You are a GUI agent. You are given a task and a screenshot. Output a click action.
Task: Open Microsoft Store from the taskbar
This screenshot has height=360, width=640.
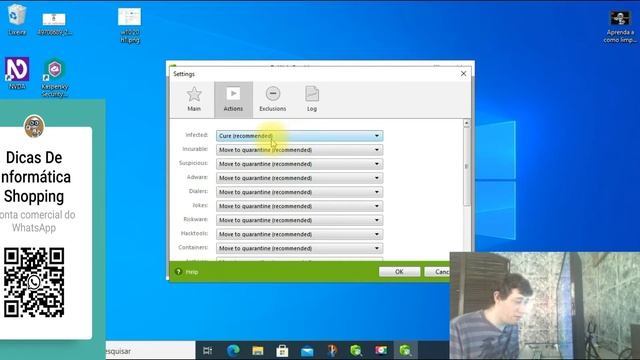282,351
